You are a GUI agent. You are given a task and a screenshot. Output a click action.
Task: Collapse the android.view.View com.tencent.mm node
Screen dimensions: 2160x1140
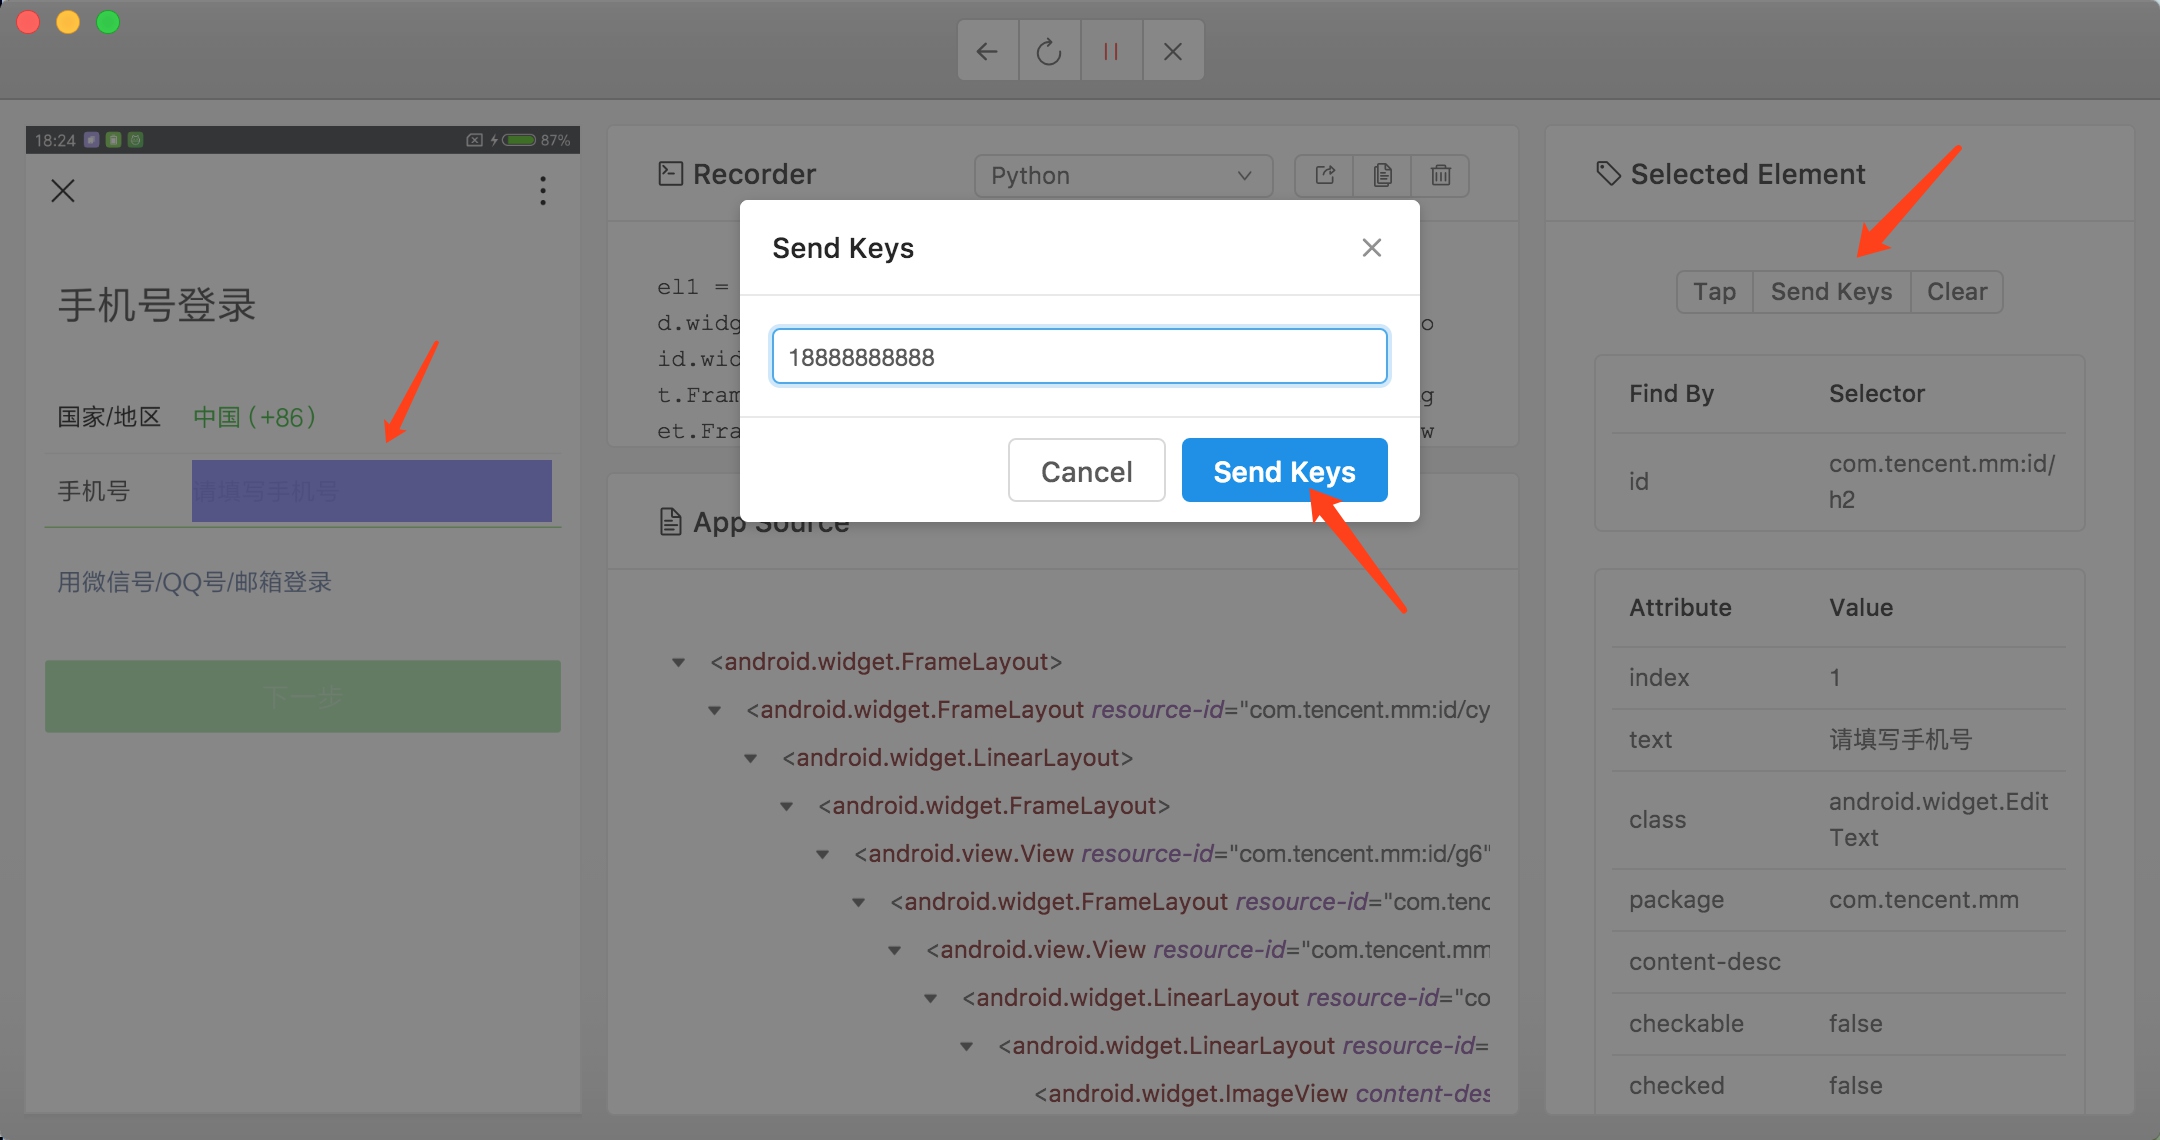click(895, 950)
